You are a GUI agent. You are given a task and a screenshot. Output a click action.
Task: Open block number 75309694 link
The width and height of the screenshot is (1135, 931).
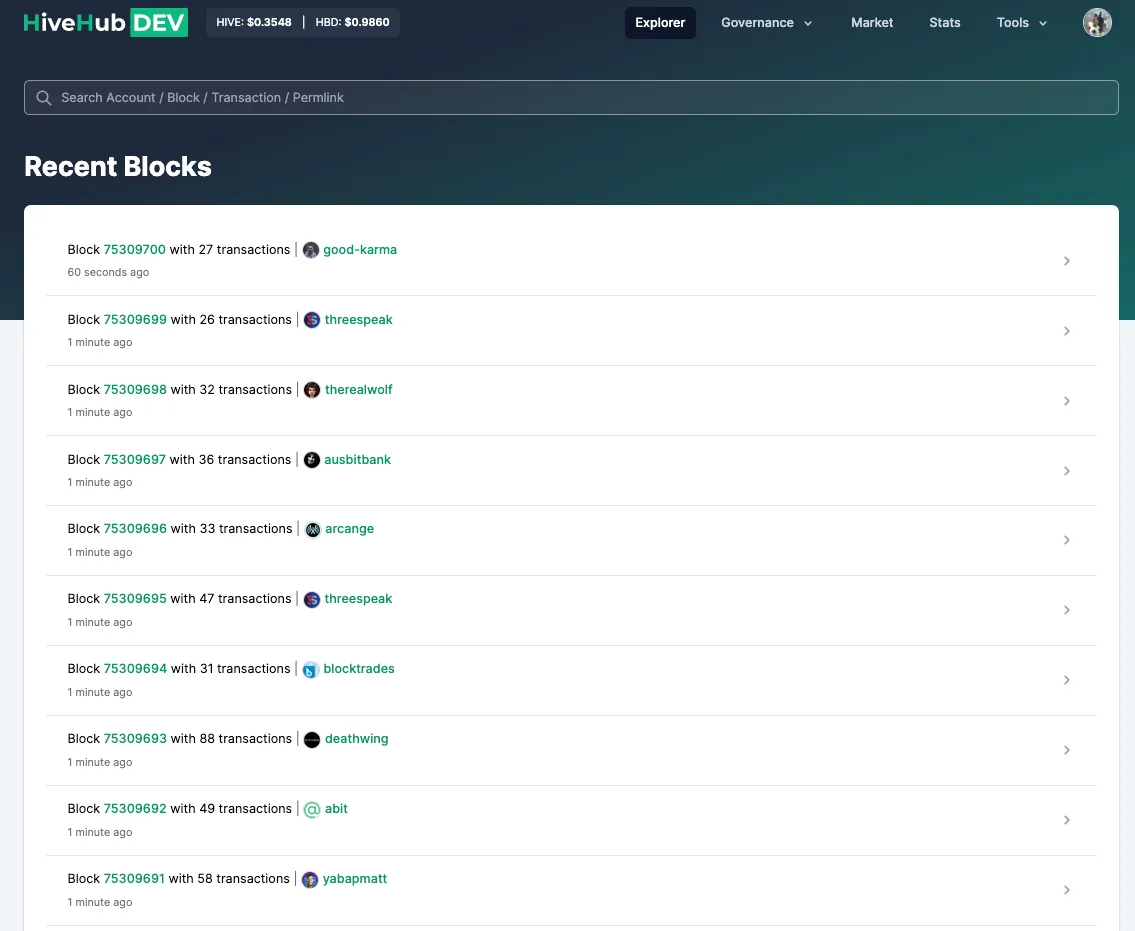(135, 669)
